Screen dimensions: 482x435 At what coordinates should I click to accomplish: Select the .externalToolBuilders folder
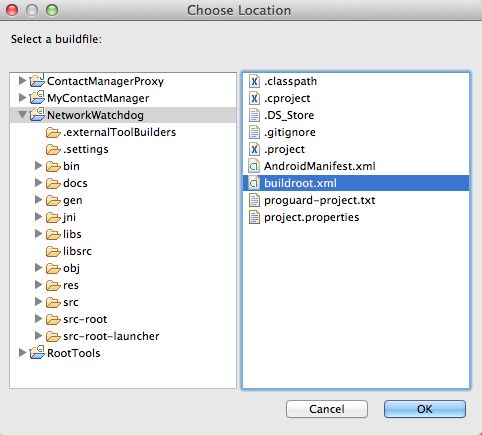[x=111, y=132]
